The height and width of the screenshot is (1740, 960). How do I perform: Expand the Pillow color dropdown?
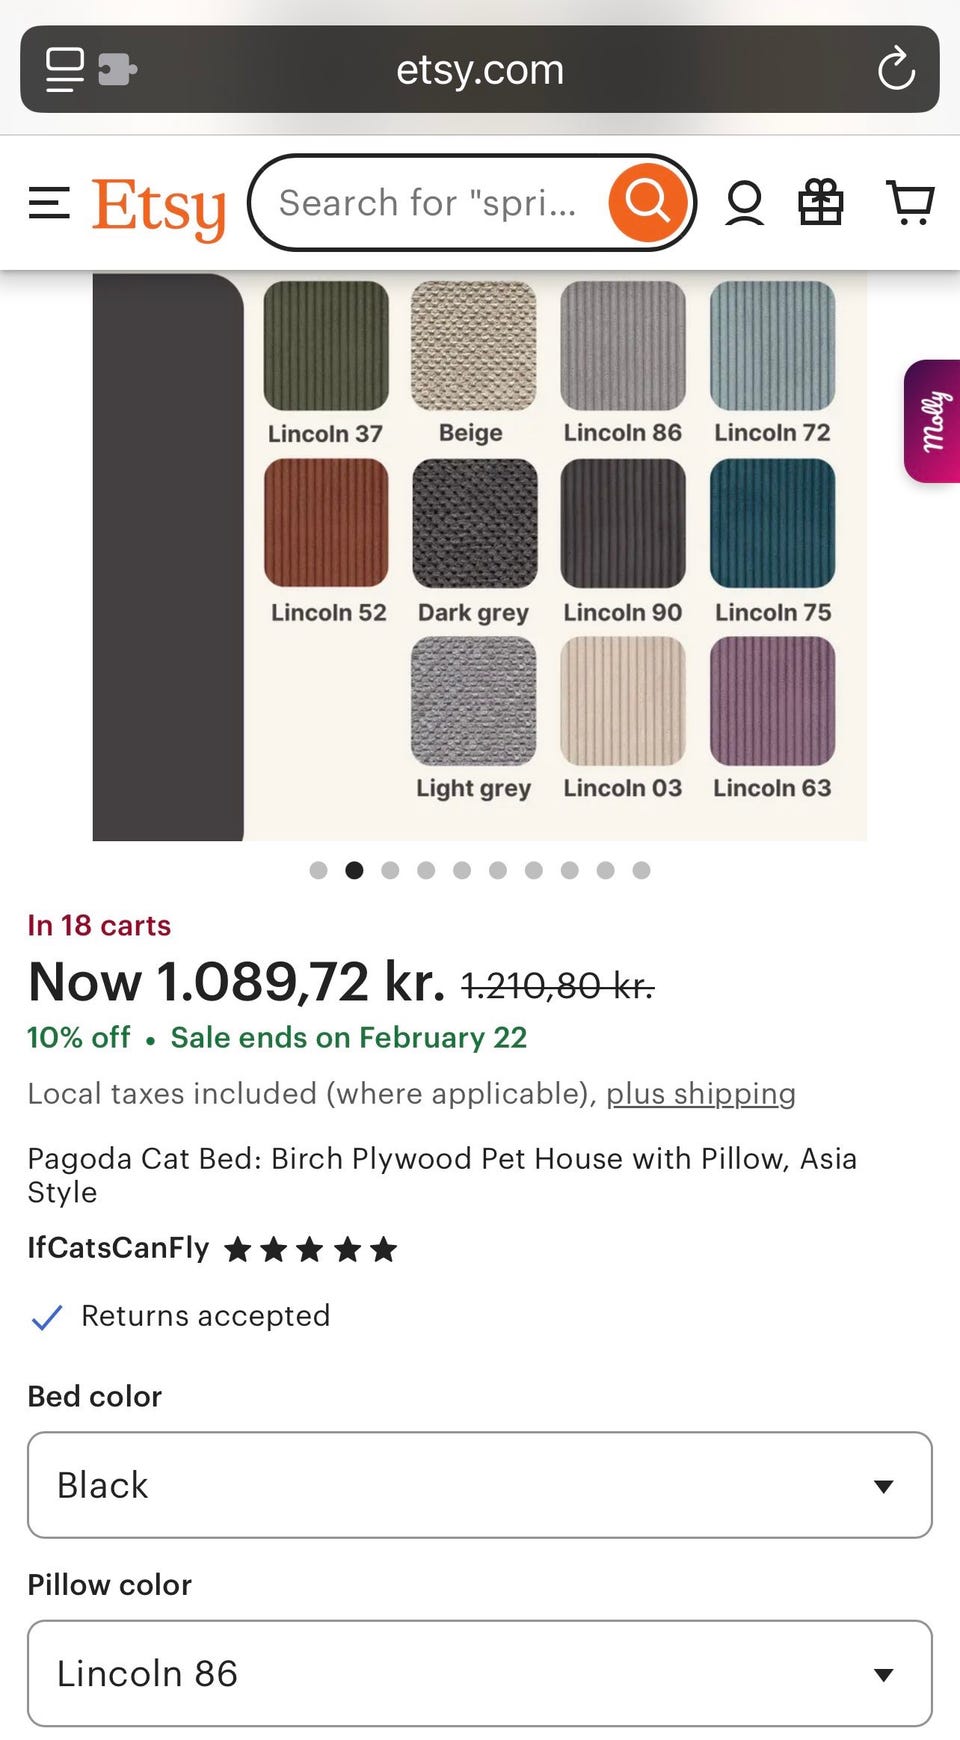pos(480,1673)
